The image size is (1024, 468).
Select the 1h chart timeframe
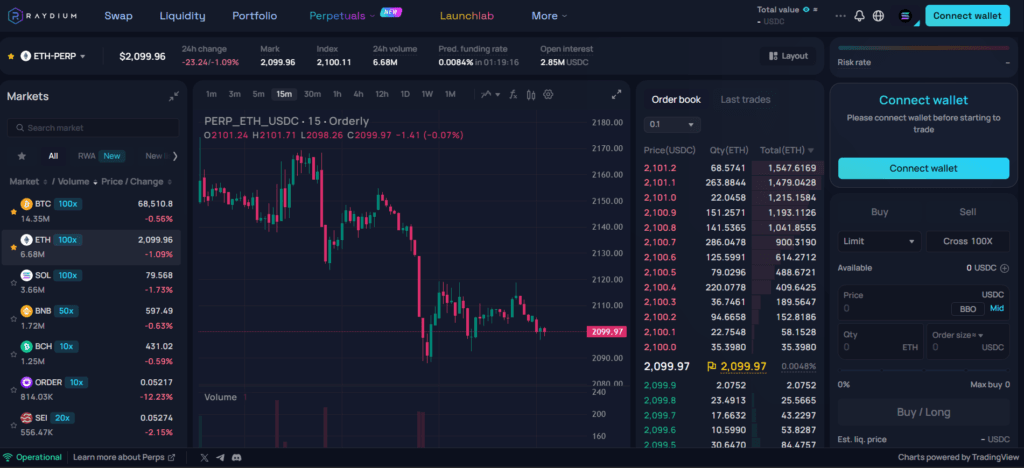pyautogui.click(x=337, y=94)
